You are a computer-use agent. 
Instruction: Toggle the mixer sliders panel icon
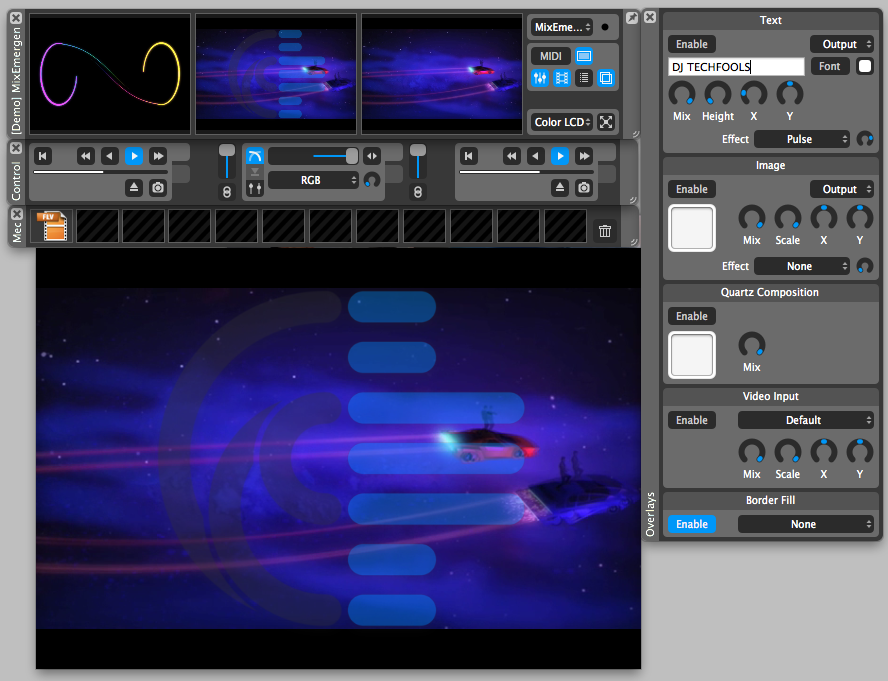click(x=540, y=78)
